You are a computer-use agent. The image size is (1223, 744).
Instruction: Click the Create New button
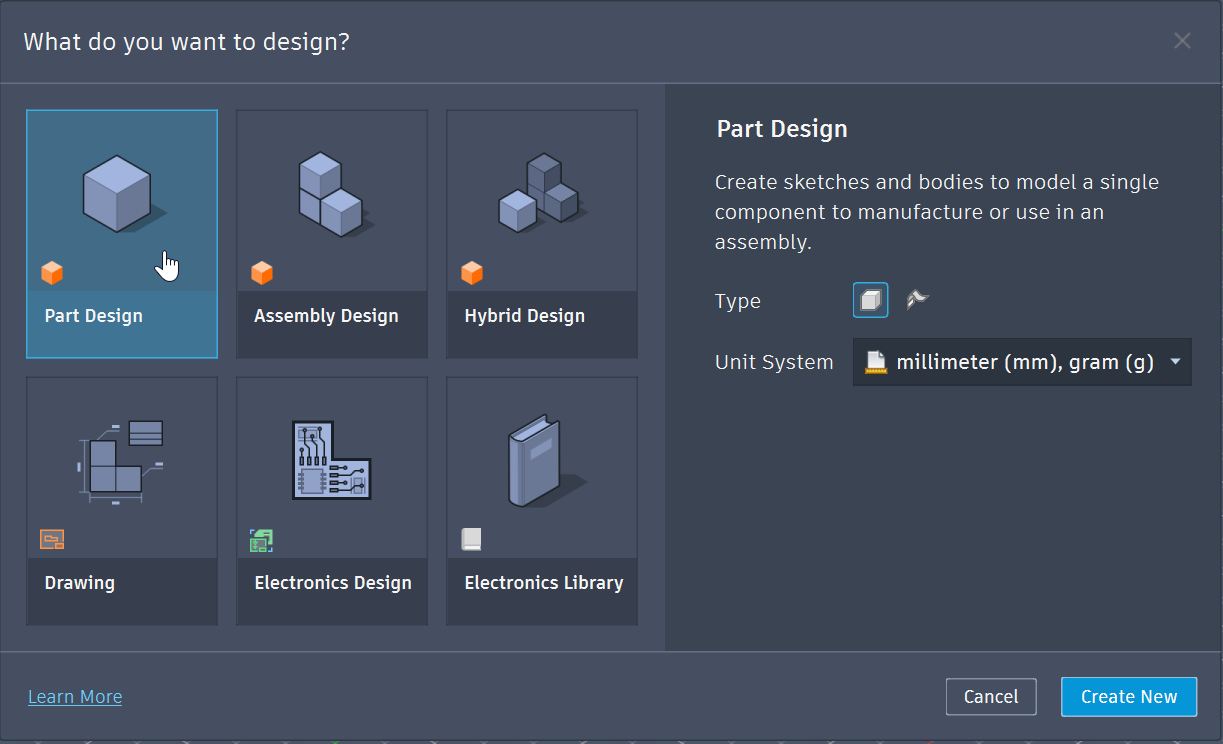coord(1128,696)
